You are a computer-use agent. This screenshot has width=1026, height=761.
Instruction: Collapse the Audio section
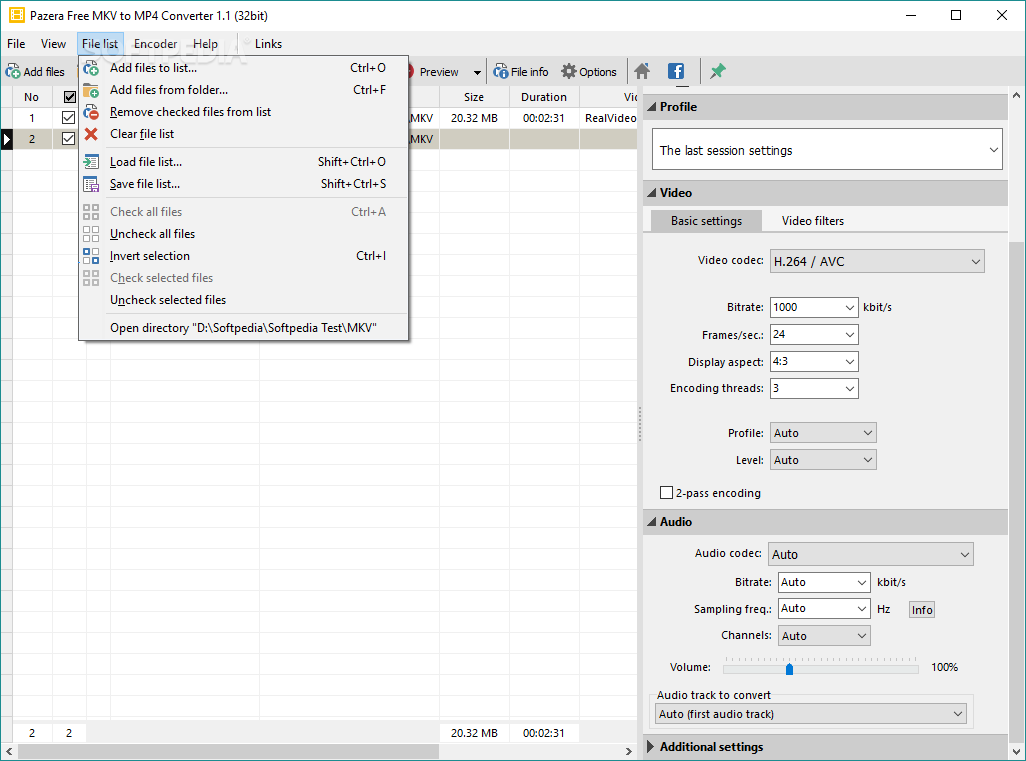pos(652,522)
